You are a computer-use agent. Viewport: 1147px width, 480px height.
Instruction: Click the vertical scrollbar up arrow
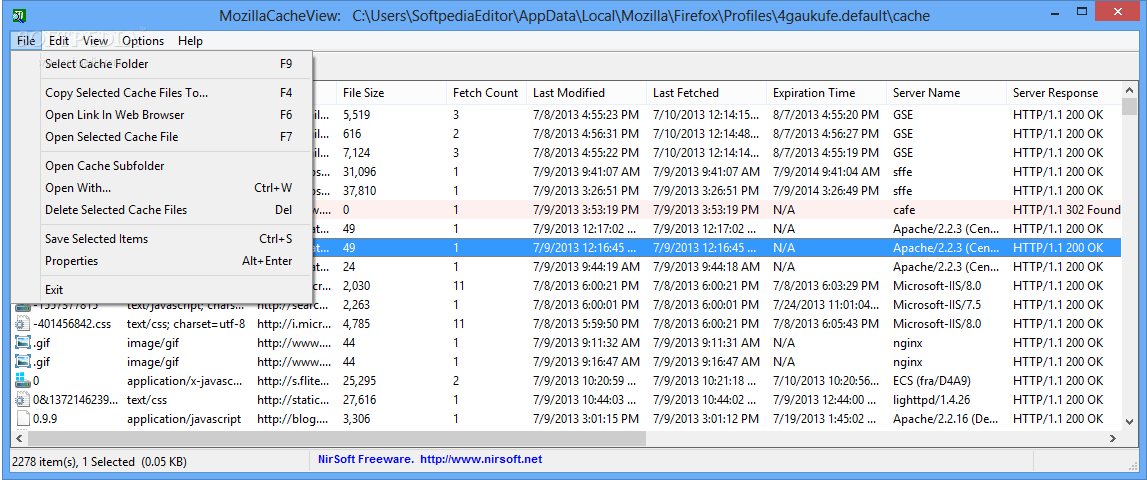(1129, 90)
